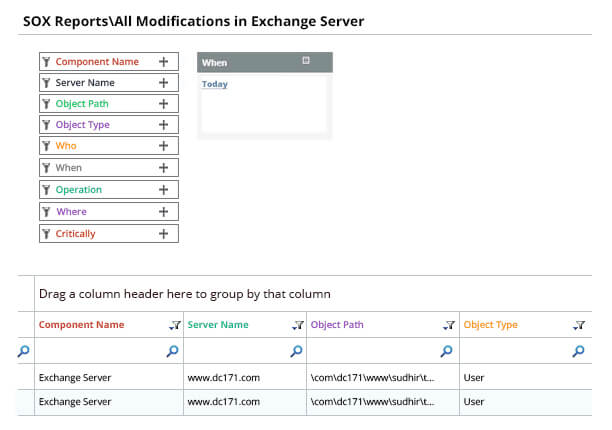The image size is (612, 430).
Task: Click the Today link in When panel
Action: click(215, 84)
